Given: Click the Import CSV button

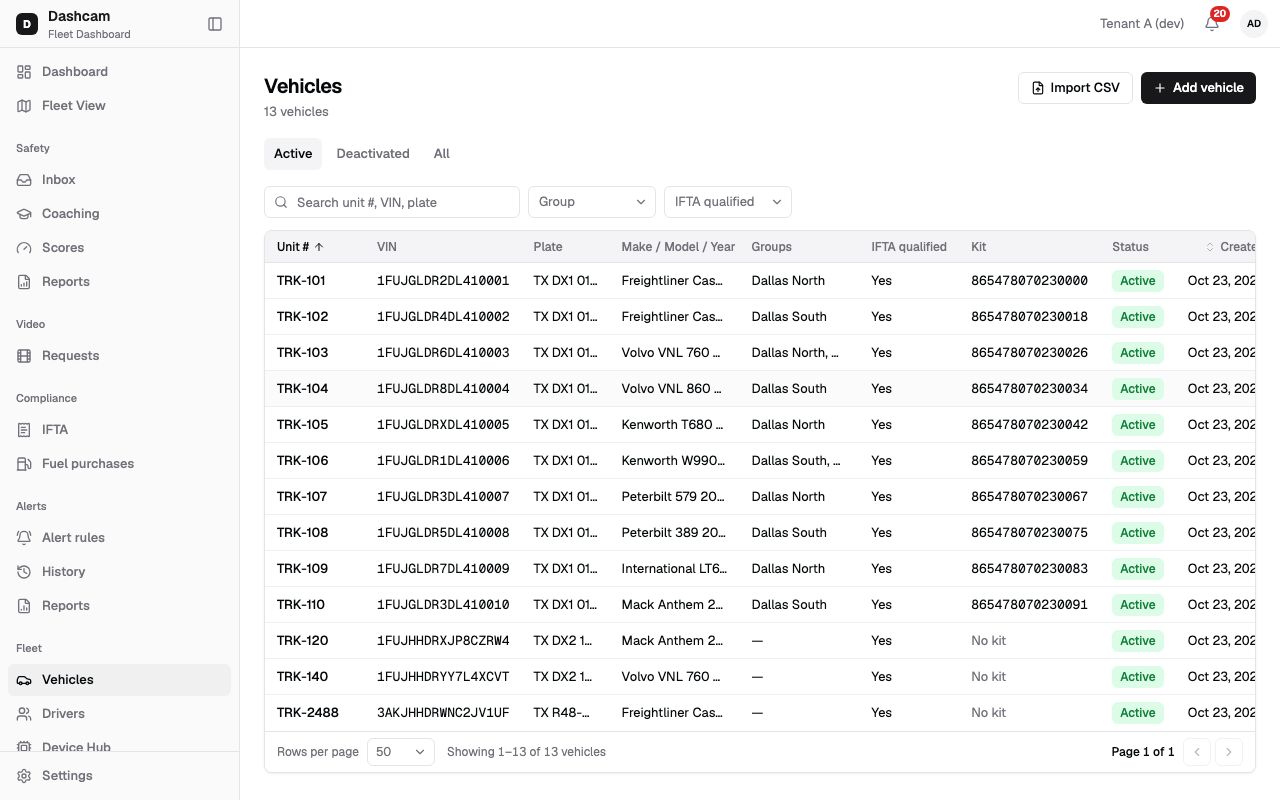Looking at the screenshot, I should click(x=1075, y=88).
